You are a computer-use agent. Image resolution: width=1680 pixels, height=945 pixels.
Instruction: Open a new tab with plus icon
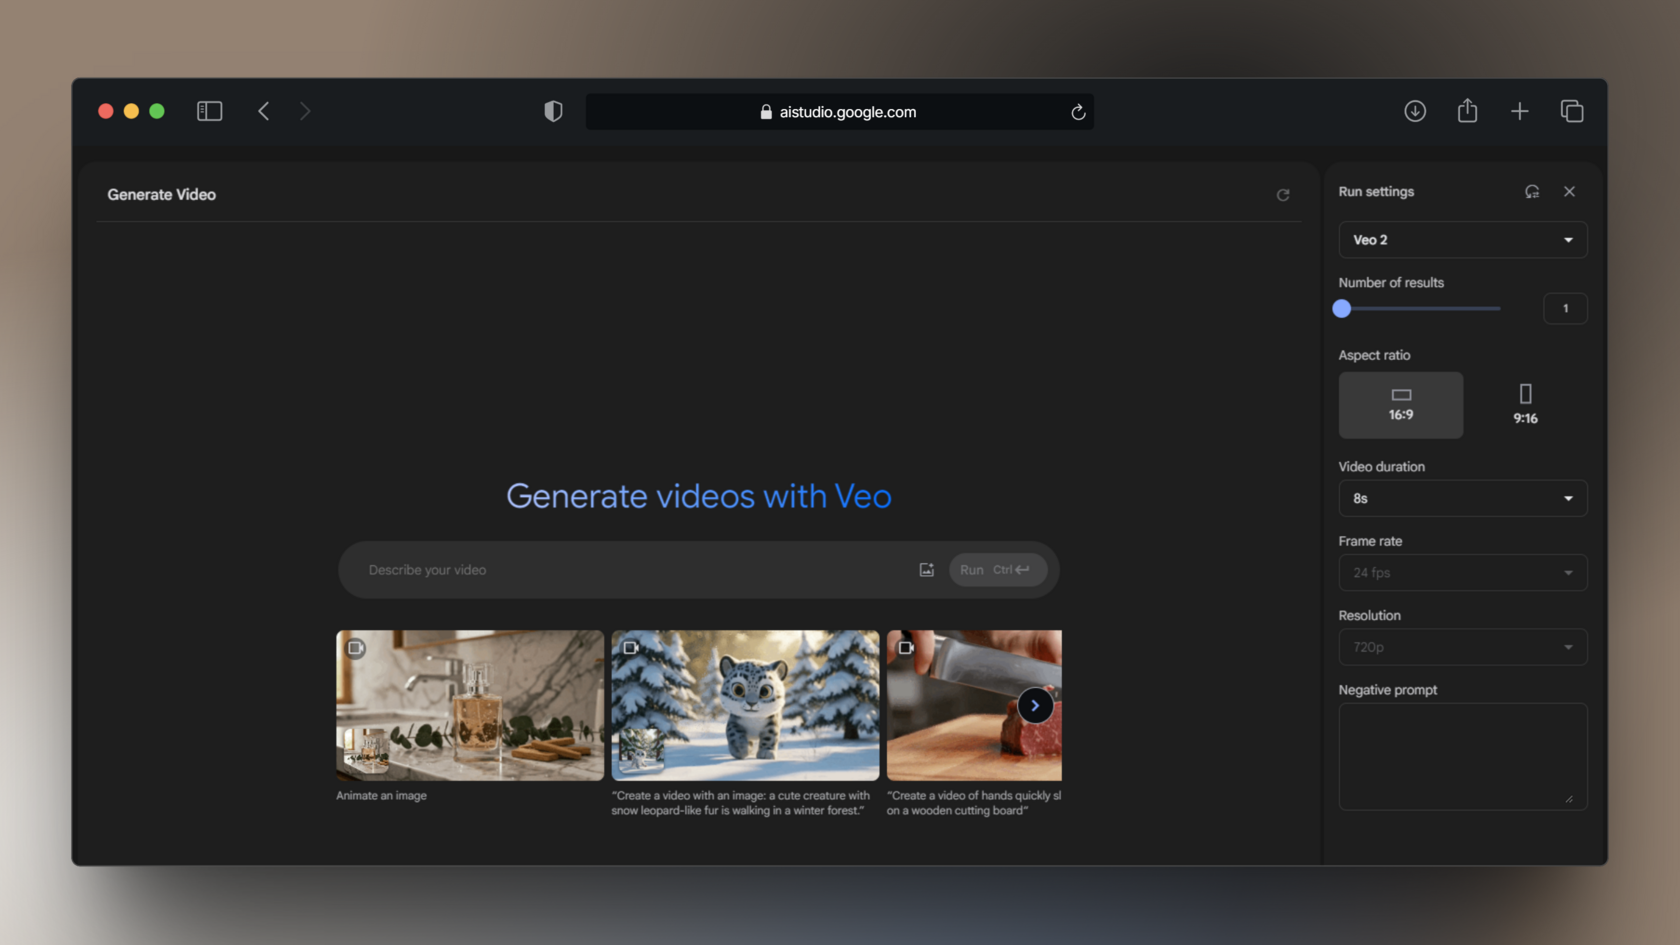point(1519,111)
